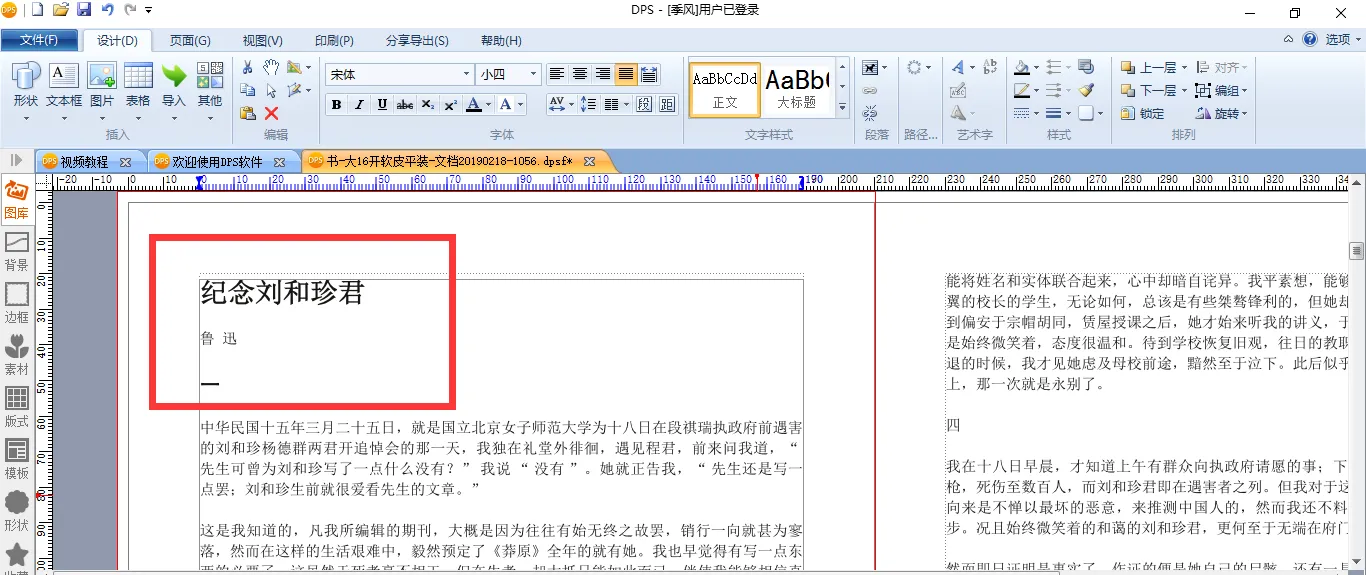The image size is (1366, 575).
Task: Open the line color pen swatch
Action: [1021, 90]
